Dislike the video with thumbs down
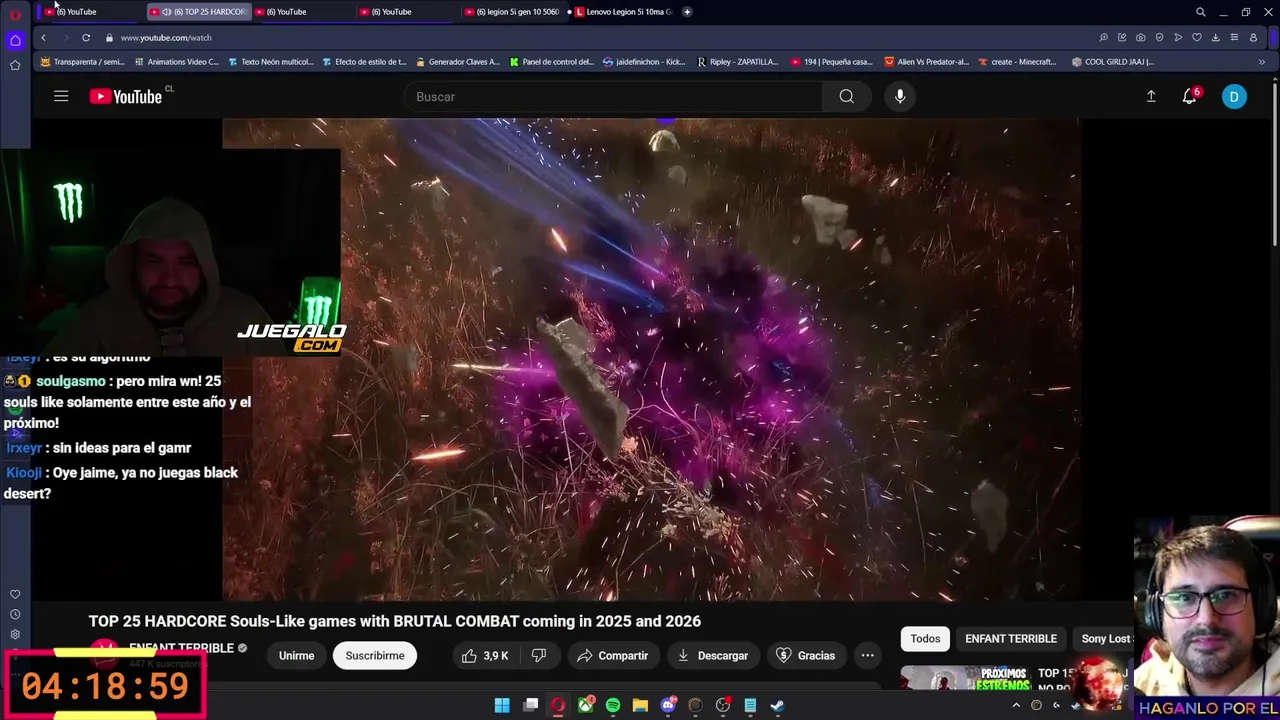The height and width of the screenshot is (720, 1280). (539, 655)
